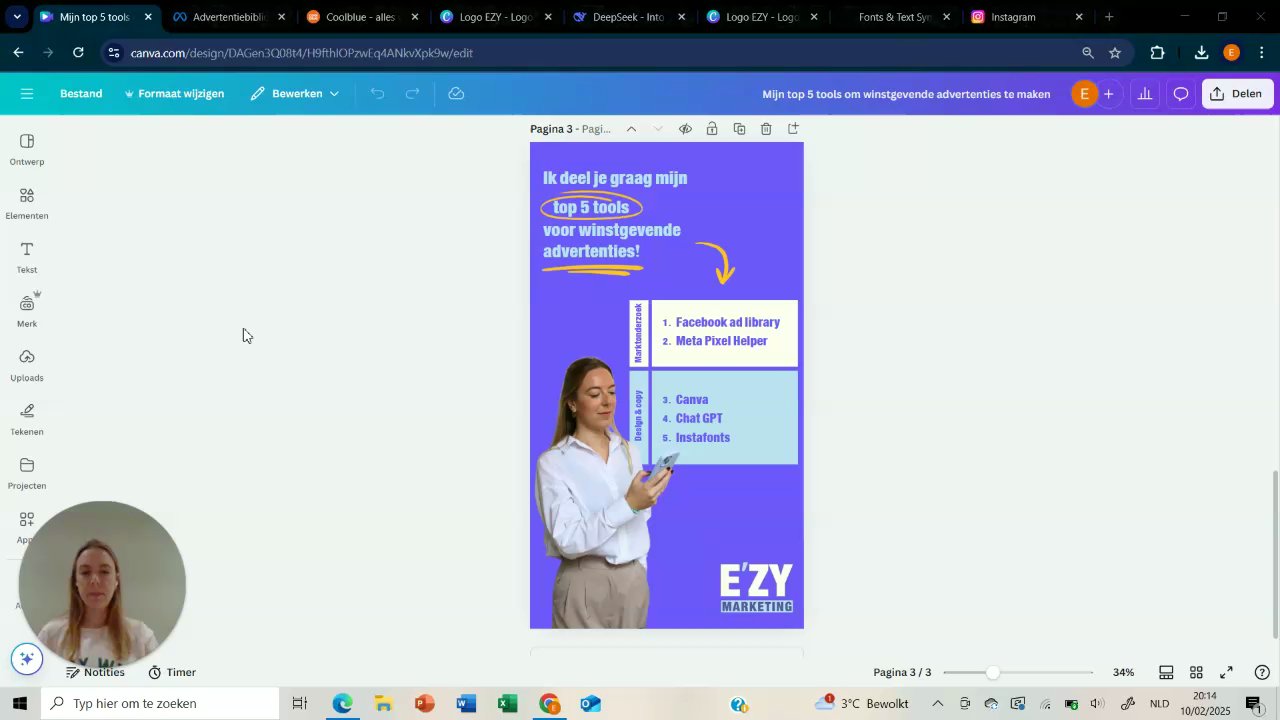
Task: Open Excel from the taskbar
Action: point(508,704)
